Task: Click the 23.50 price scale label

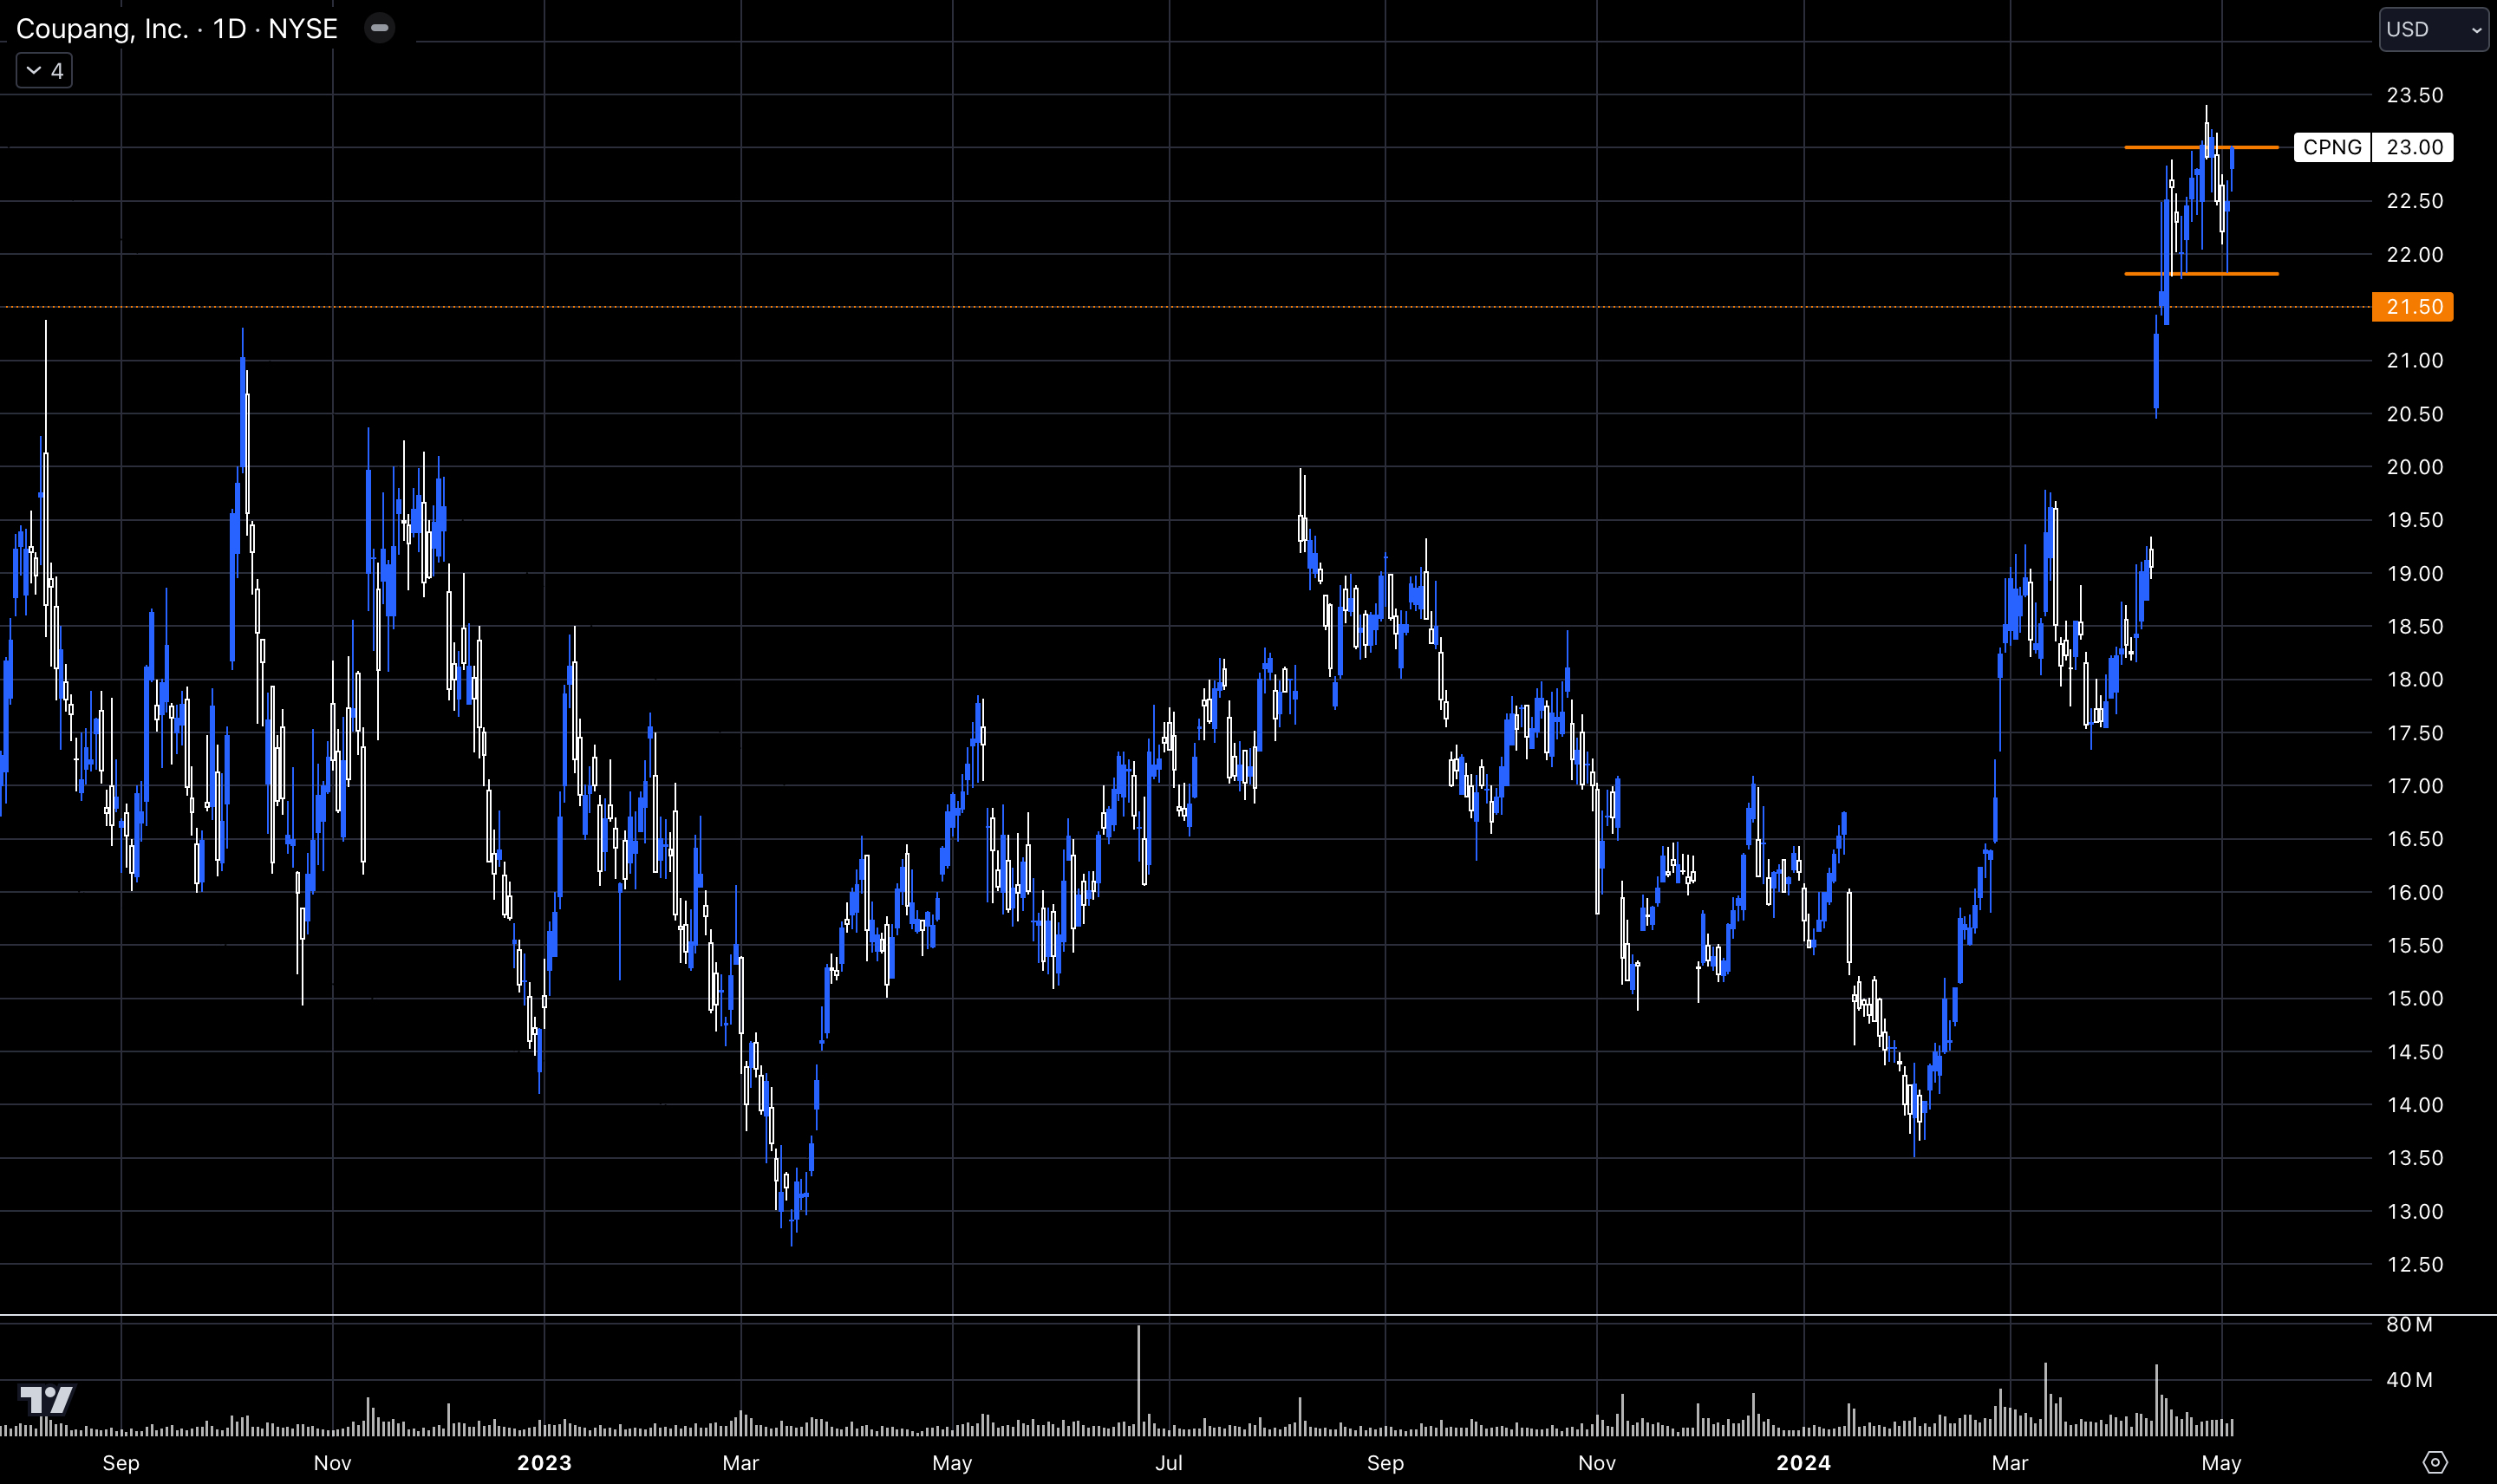Action: [2414, 95]
